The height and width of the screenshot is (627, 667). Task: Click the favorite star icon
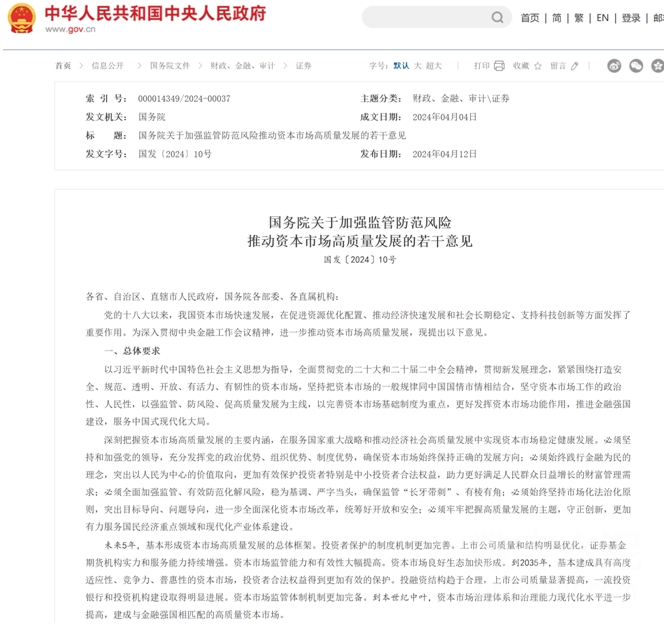coord(538,66)
